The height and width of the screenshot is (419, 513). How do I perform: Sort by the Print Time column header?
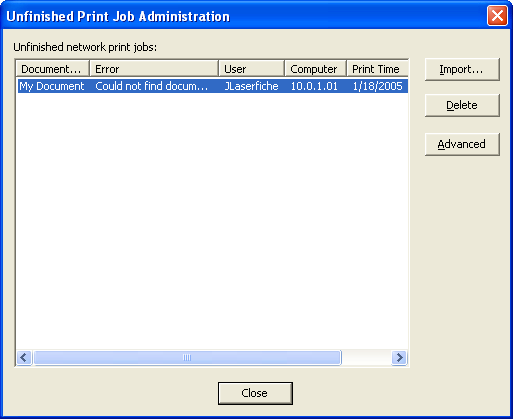378,69
